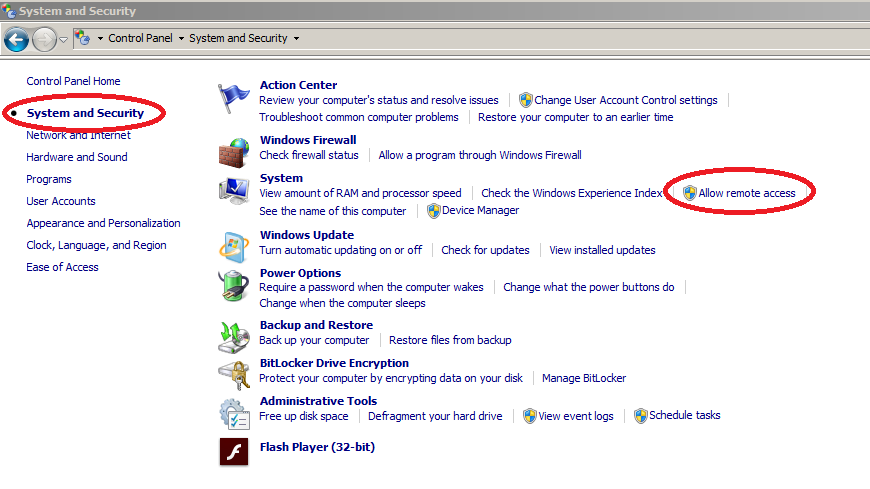This screenshot has height=489, width=870.
Task: Open the Backup and Restore icon
Action: click(233, 337)
